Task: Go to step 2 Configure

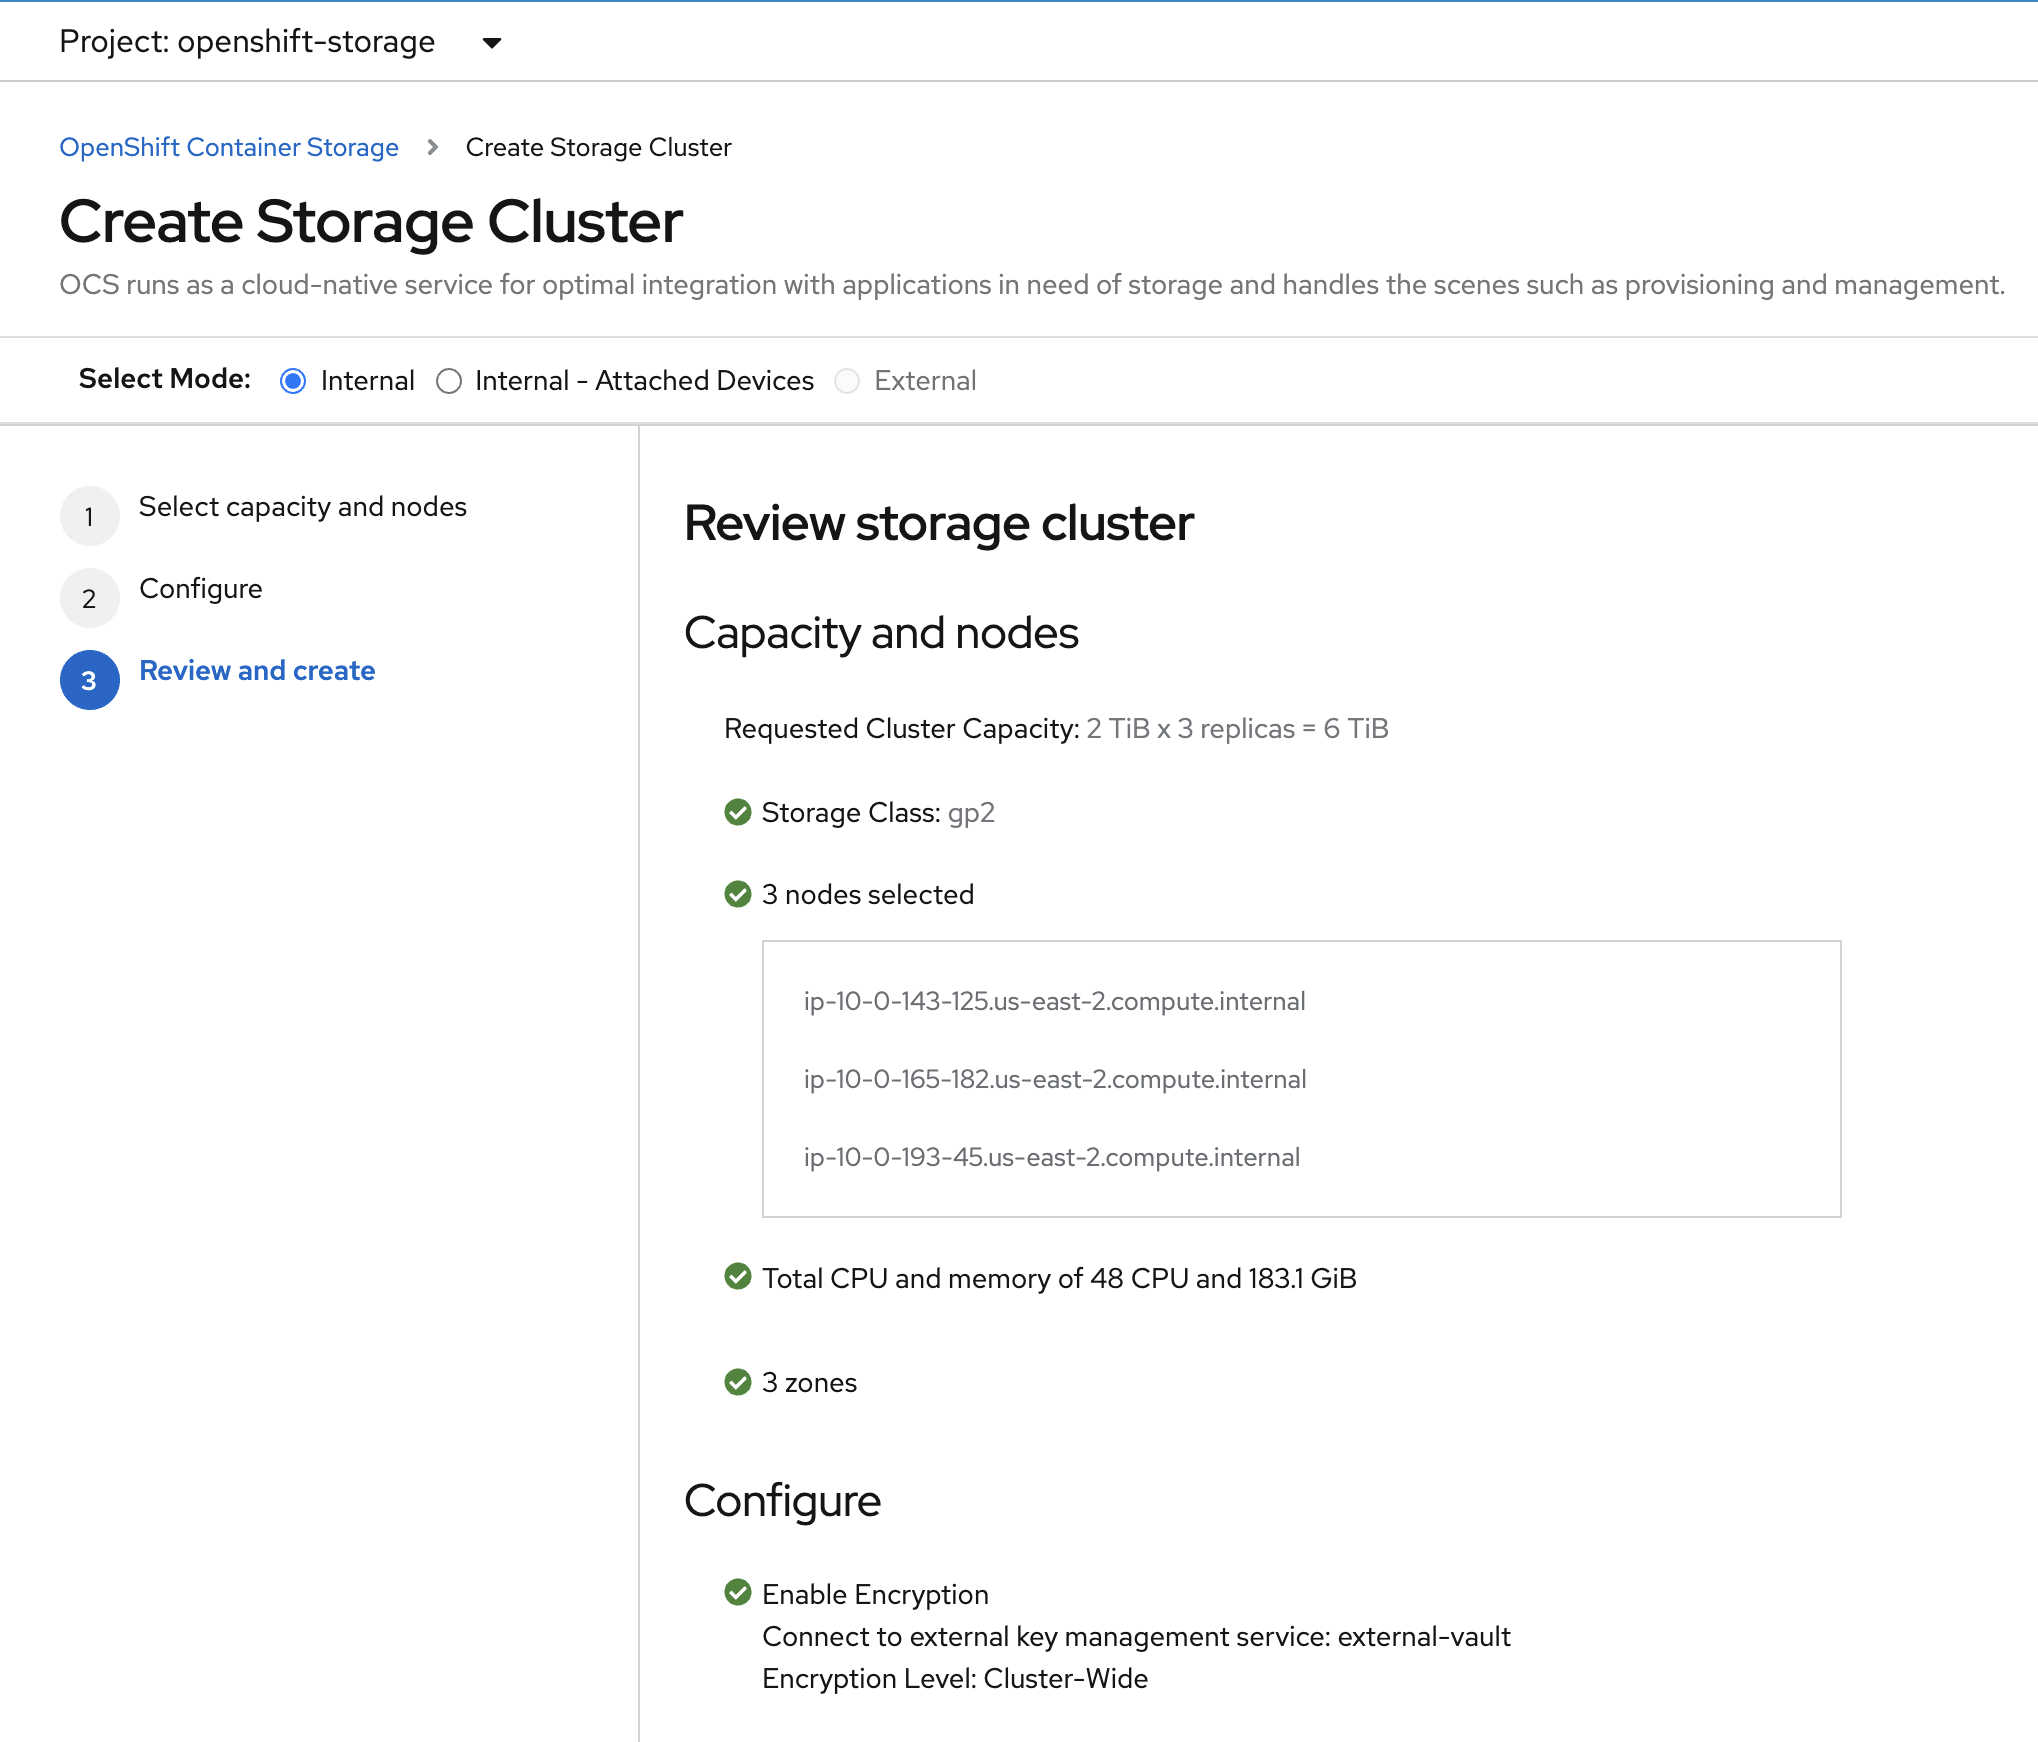Action: point(200,589)
